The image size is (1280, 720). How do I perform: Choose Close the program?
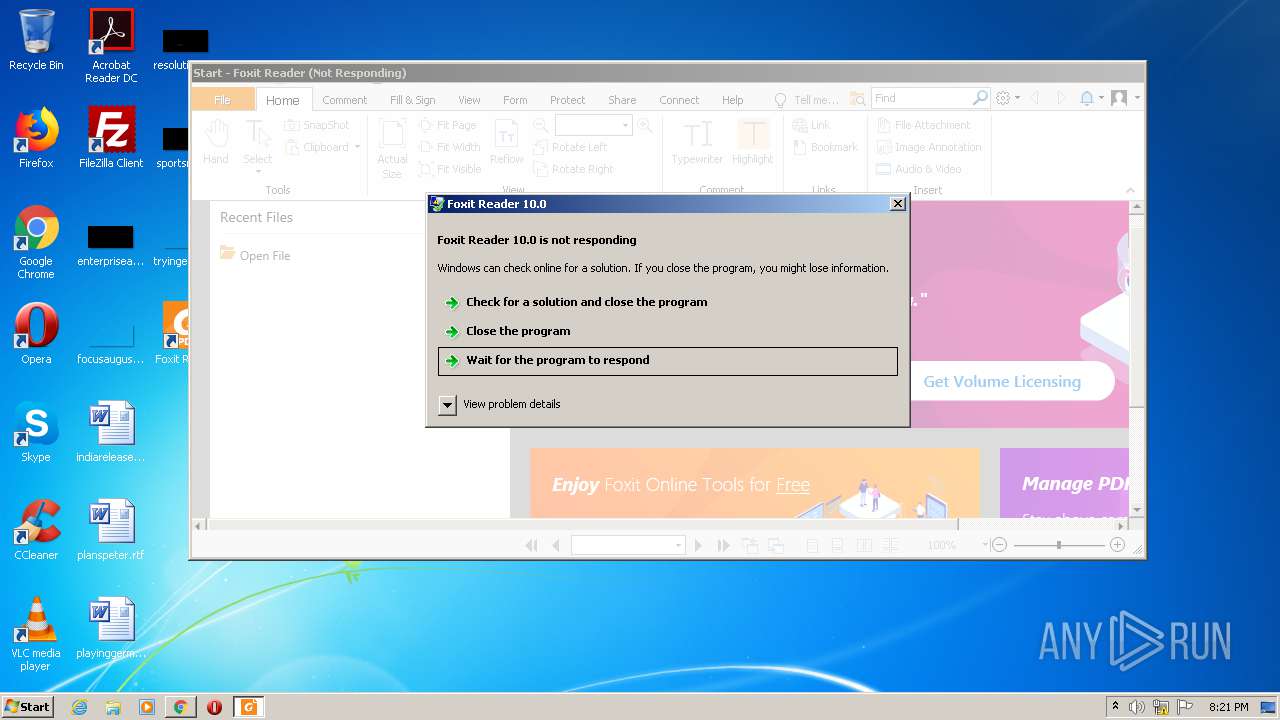point(668,331)
